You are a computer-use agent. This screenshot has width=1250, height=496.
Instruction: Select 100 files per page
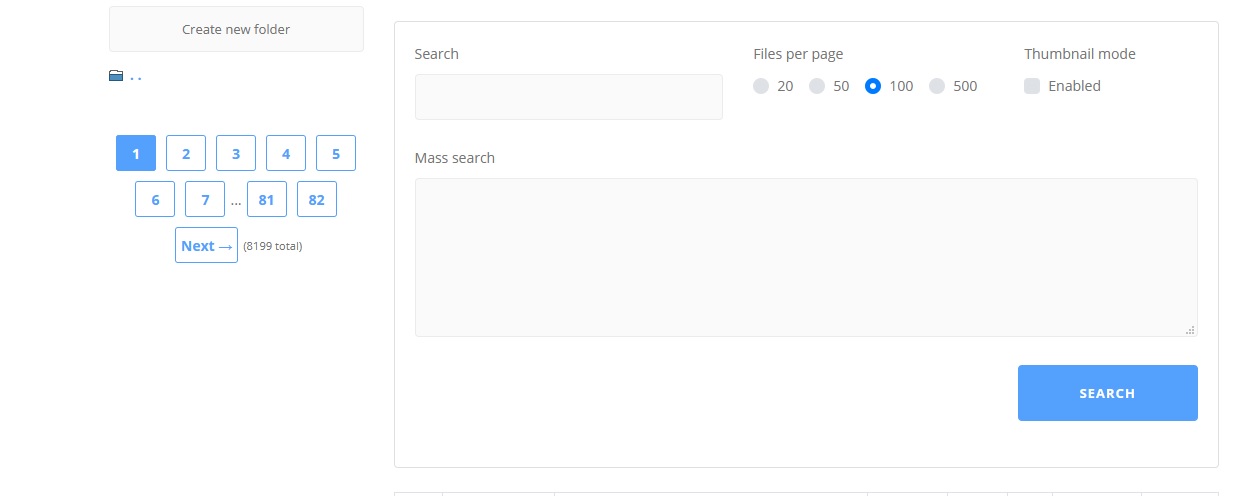pyautogui.click(x=873, y=86)
